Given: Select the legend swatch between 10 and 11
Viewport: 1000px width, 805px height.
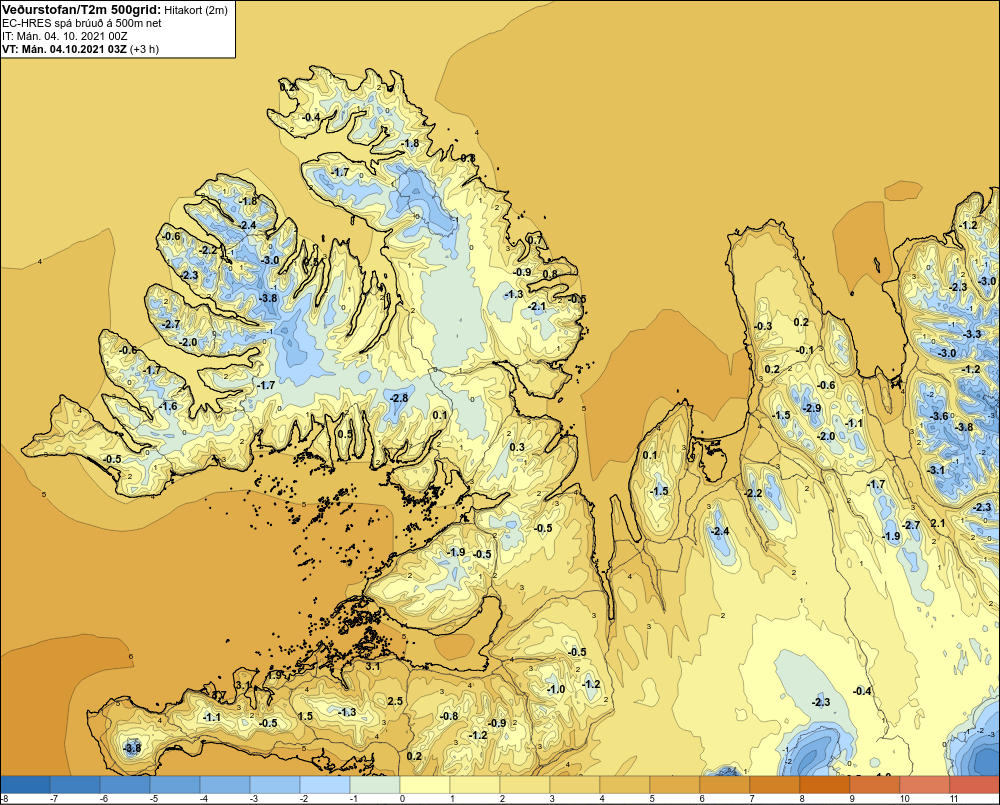Looking at the screenshot, I should coord(925,785).
